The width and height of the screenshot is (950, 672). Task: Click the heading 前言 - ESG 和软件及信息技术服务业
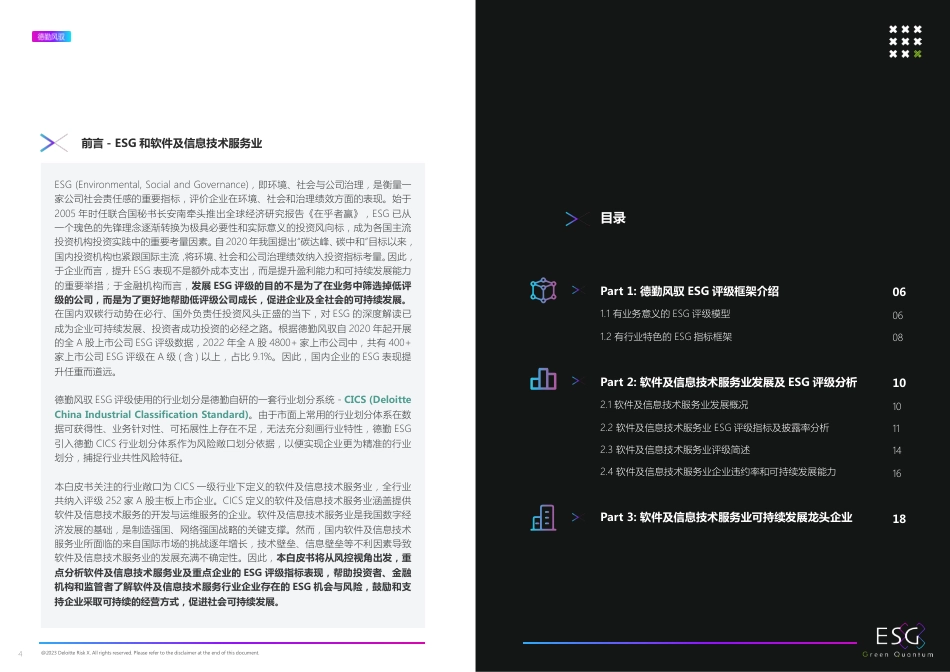tap(171, 143)
